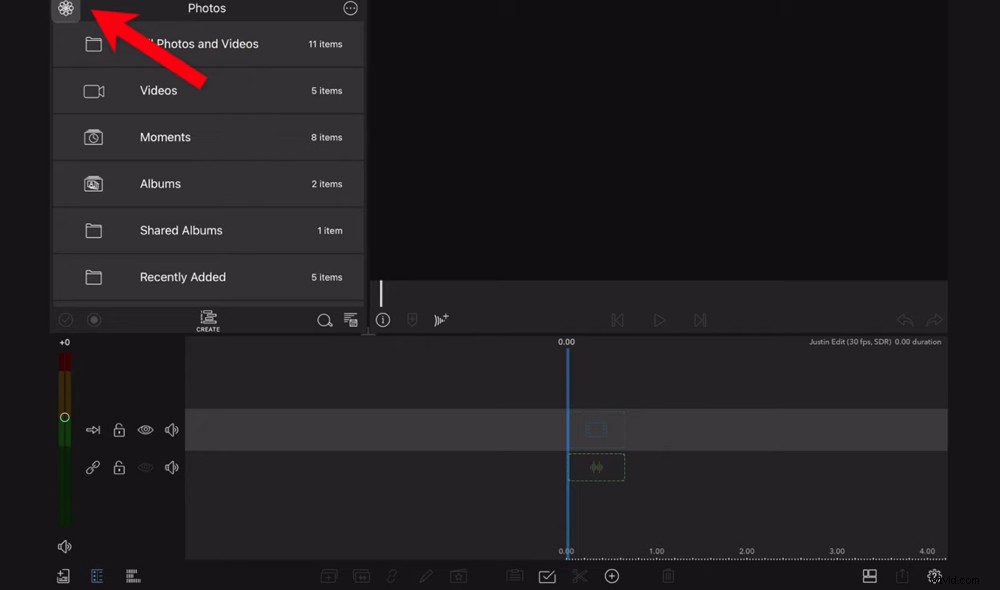Open the Photos options menu
Viewport: 1000px width, 590px height.
(x=349, y=8)
